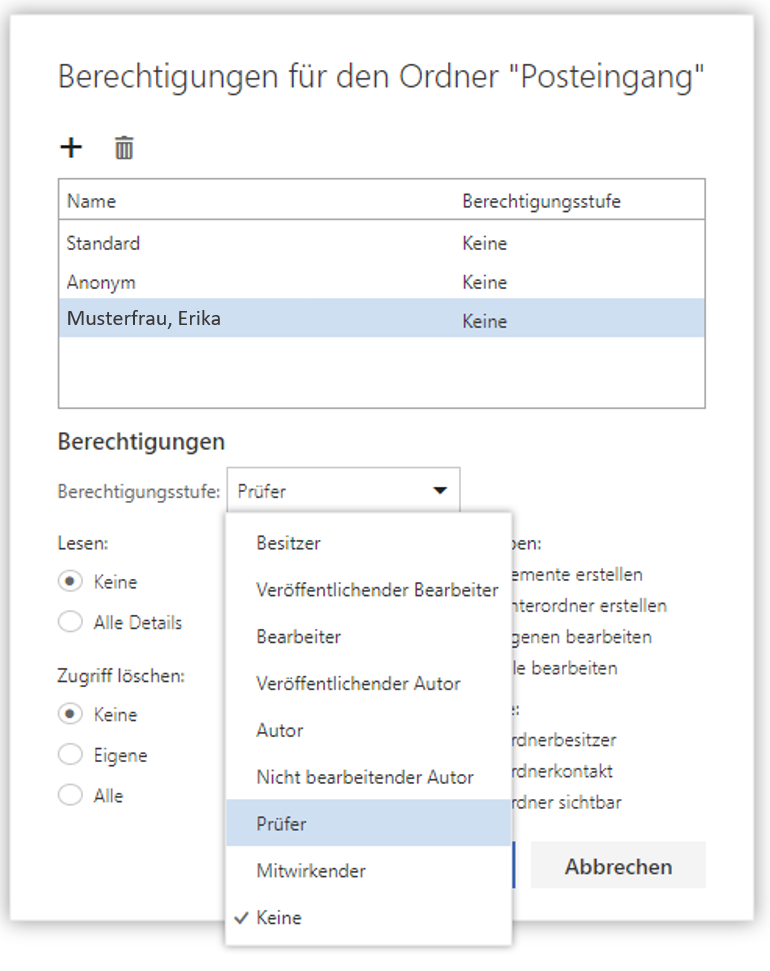
Task: Choose Eigene under Zugriff löschen
Action: [70, 754]
